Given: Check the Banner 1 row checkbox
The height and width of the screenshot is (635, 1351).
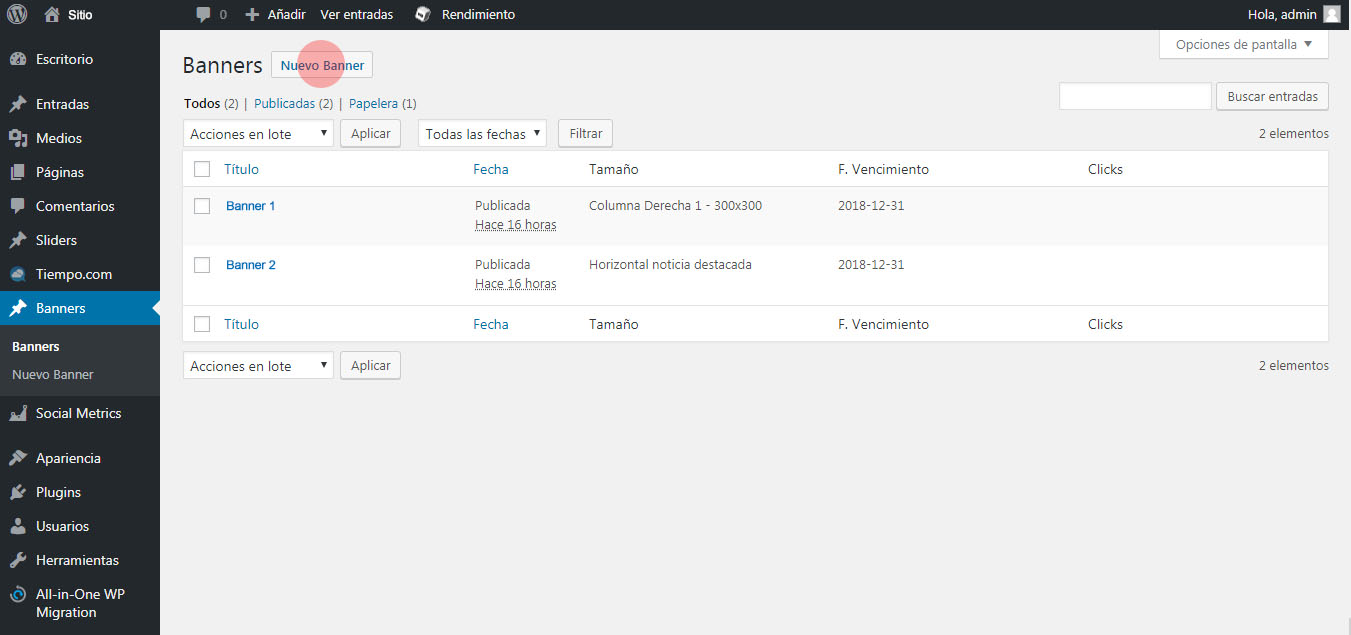Looking at the screenshot, I should click(202, 206).
